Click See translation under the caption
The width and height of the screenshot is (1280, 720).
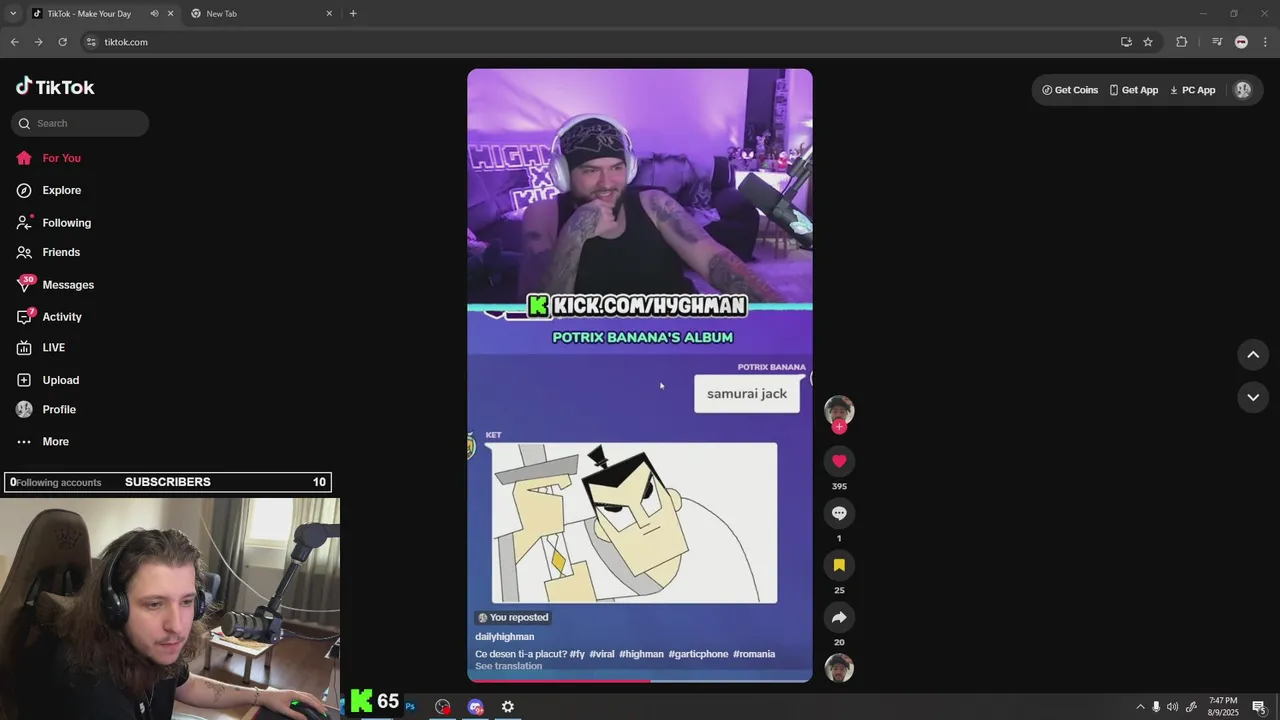pos(508,666)
